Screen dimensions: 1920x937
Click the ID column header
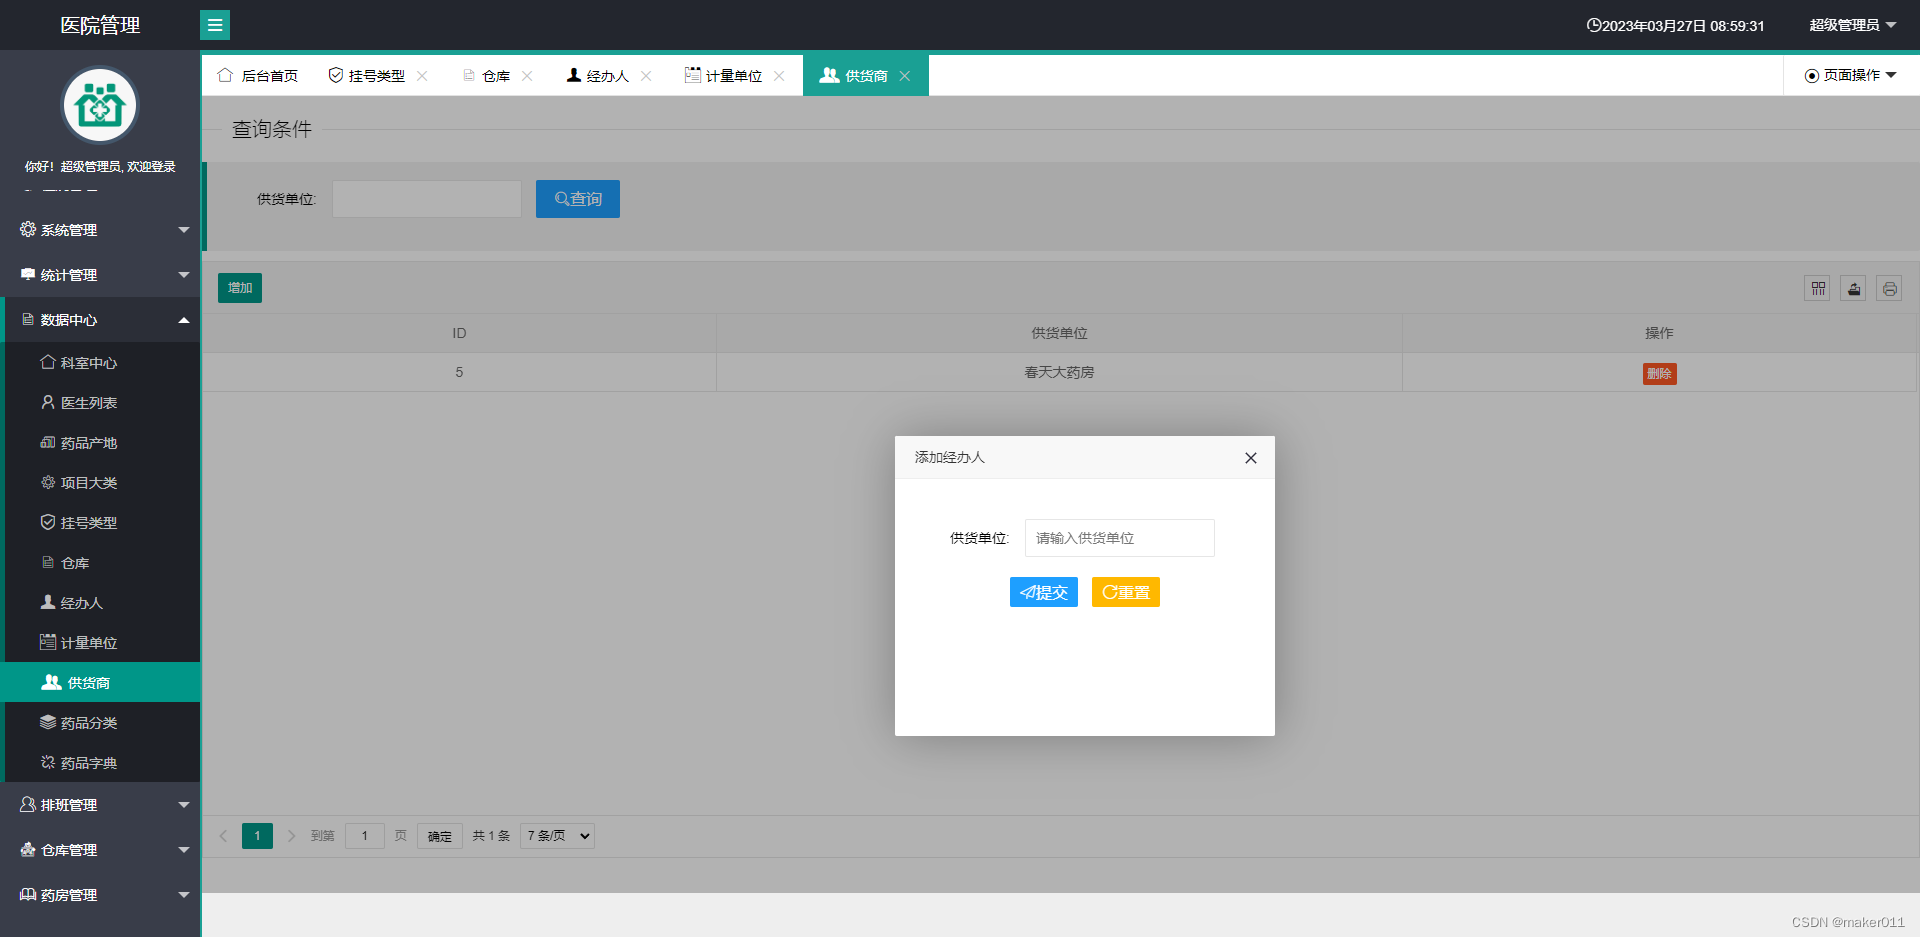point(459,333)
